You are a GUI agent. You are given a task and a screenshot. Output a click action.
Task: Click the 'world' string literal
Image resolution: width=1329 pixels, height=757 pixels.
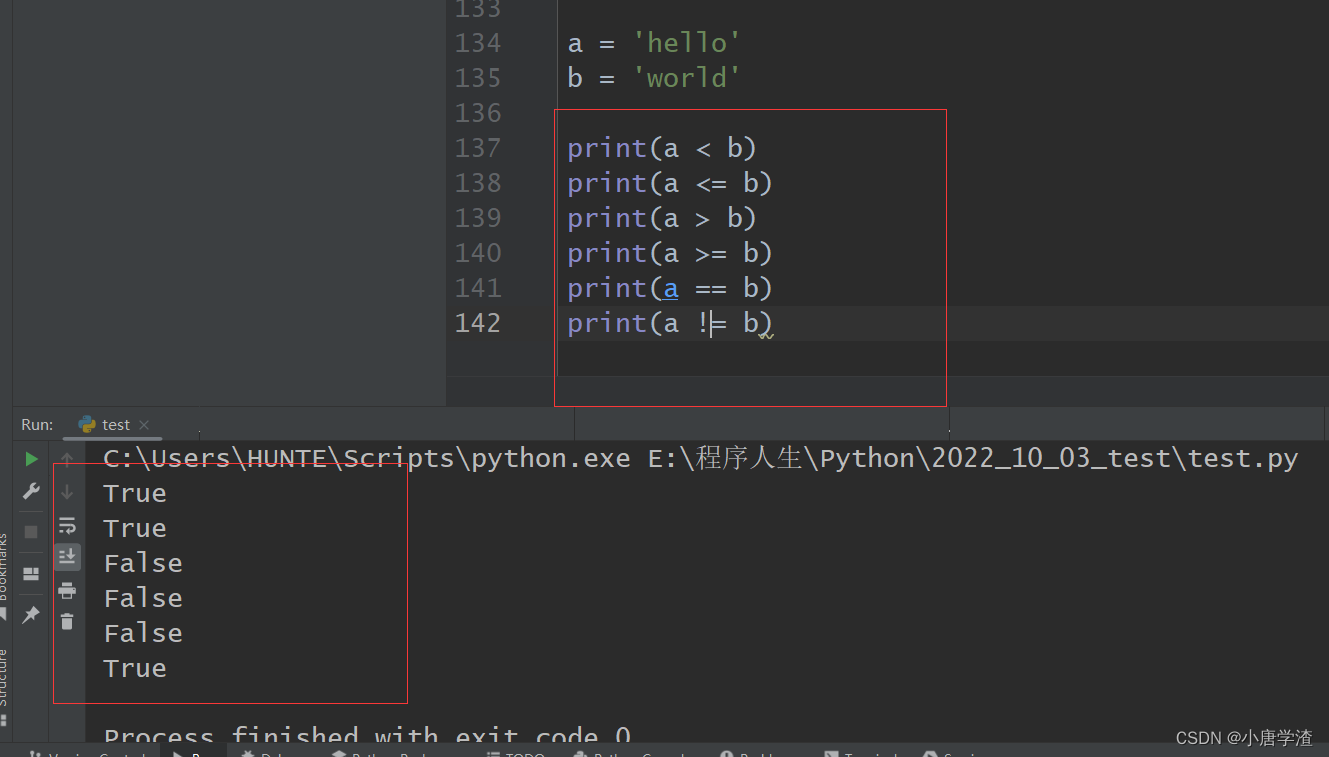click(x=686, y=78)
